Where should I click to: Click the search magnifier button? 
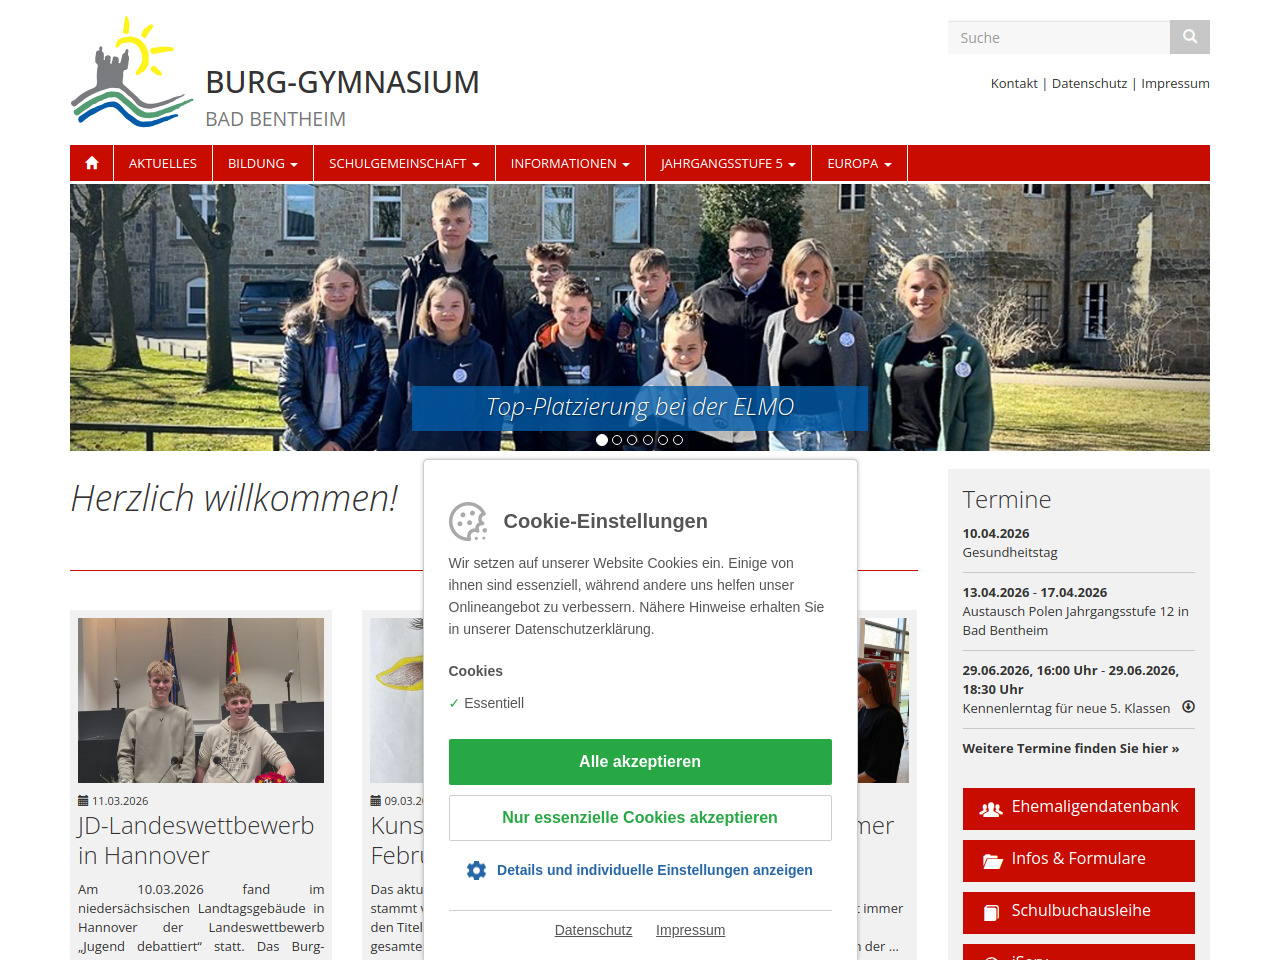pyautogui.click(x=1189, y=37)
